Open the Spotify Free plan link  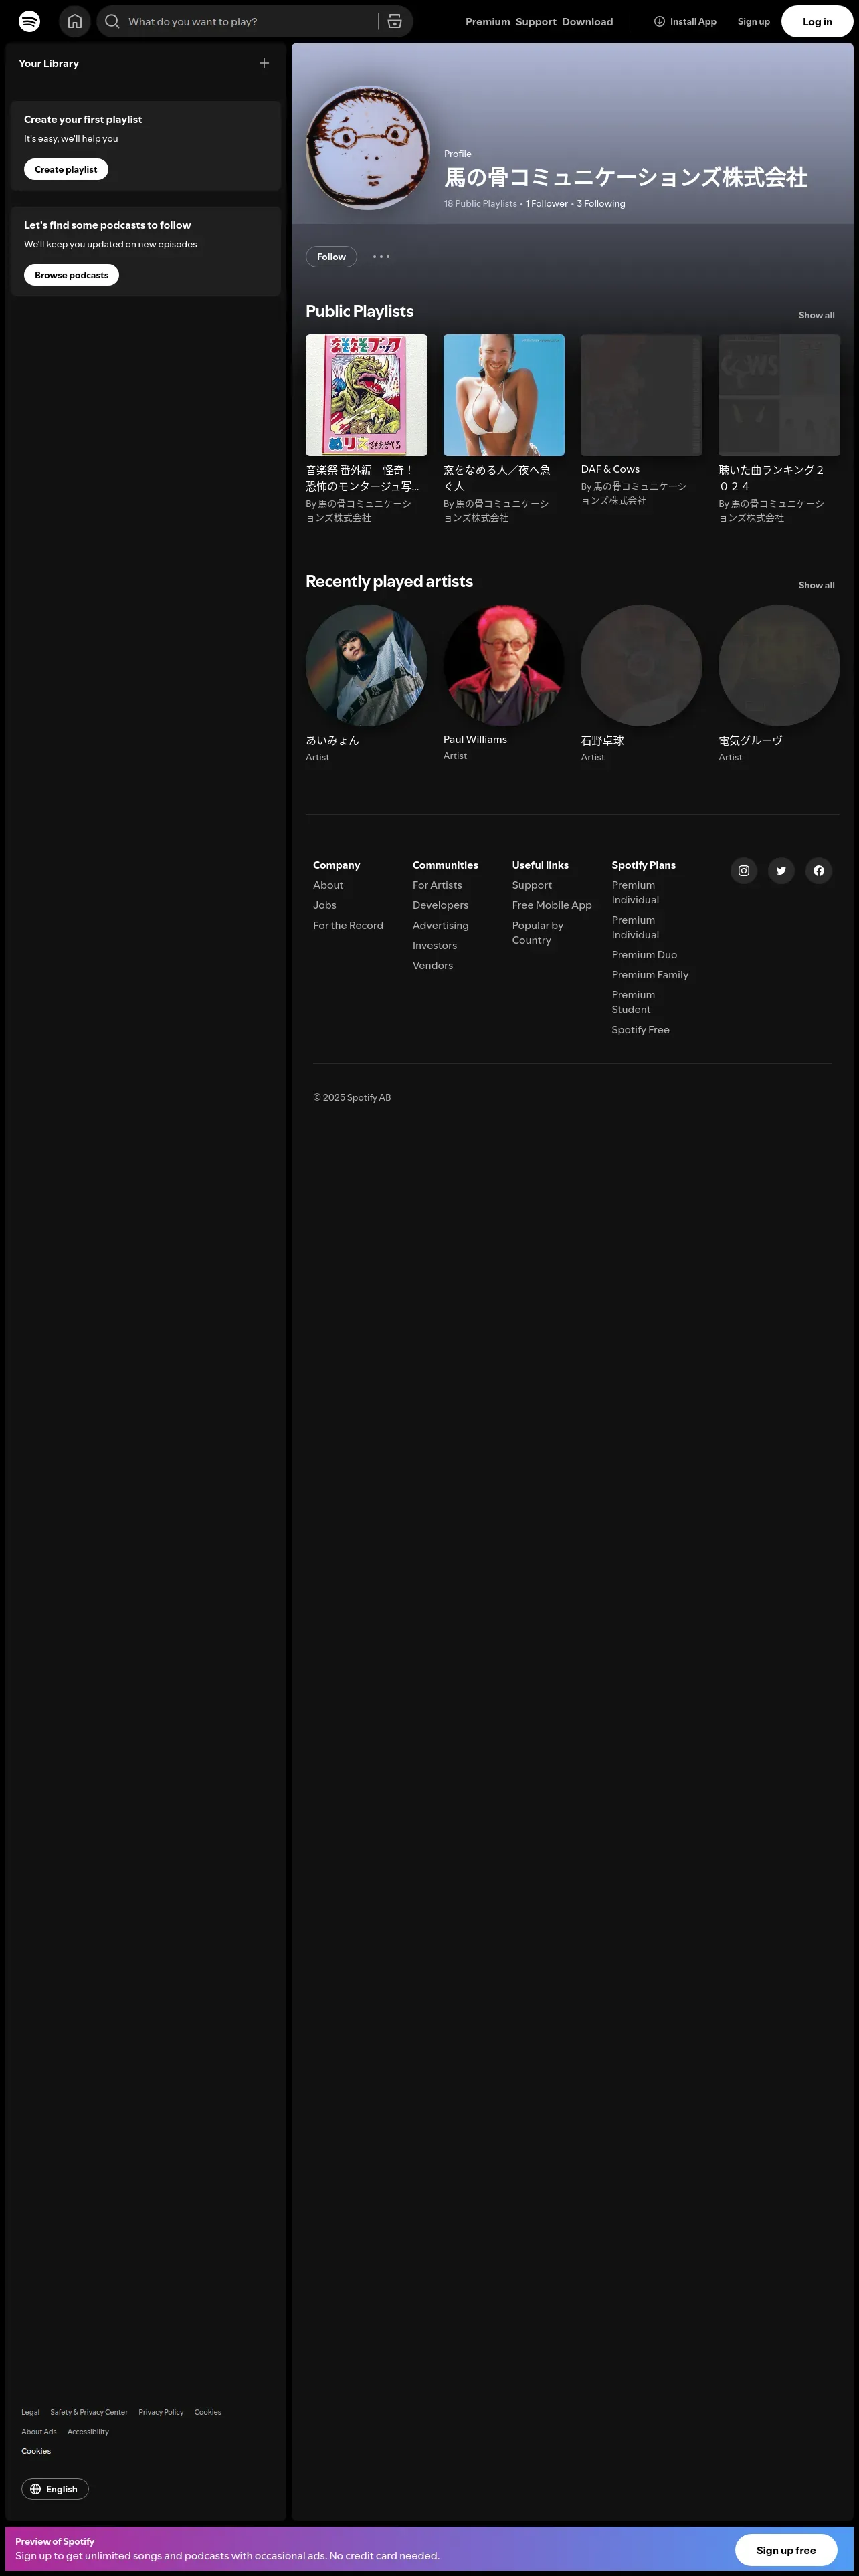tap(641, 1029)
